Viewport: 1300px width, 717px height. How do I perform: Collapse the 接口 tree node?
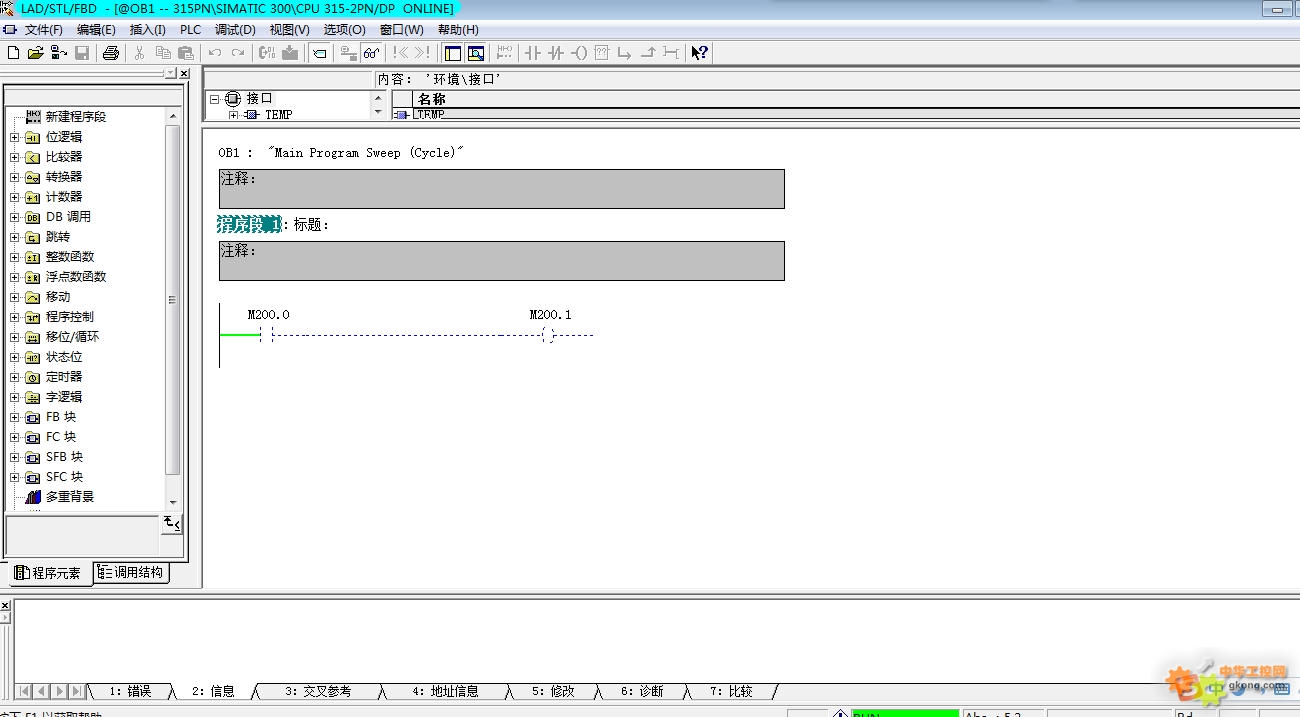[x=214, y=98]
